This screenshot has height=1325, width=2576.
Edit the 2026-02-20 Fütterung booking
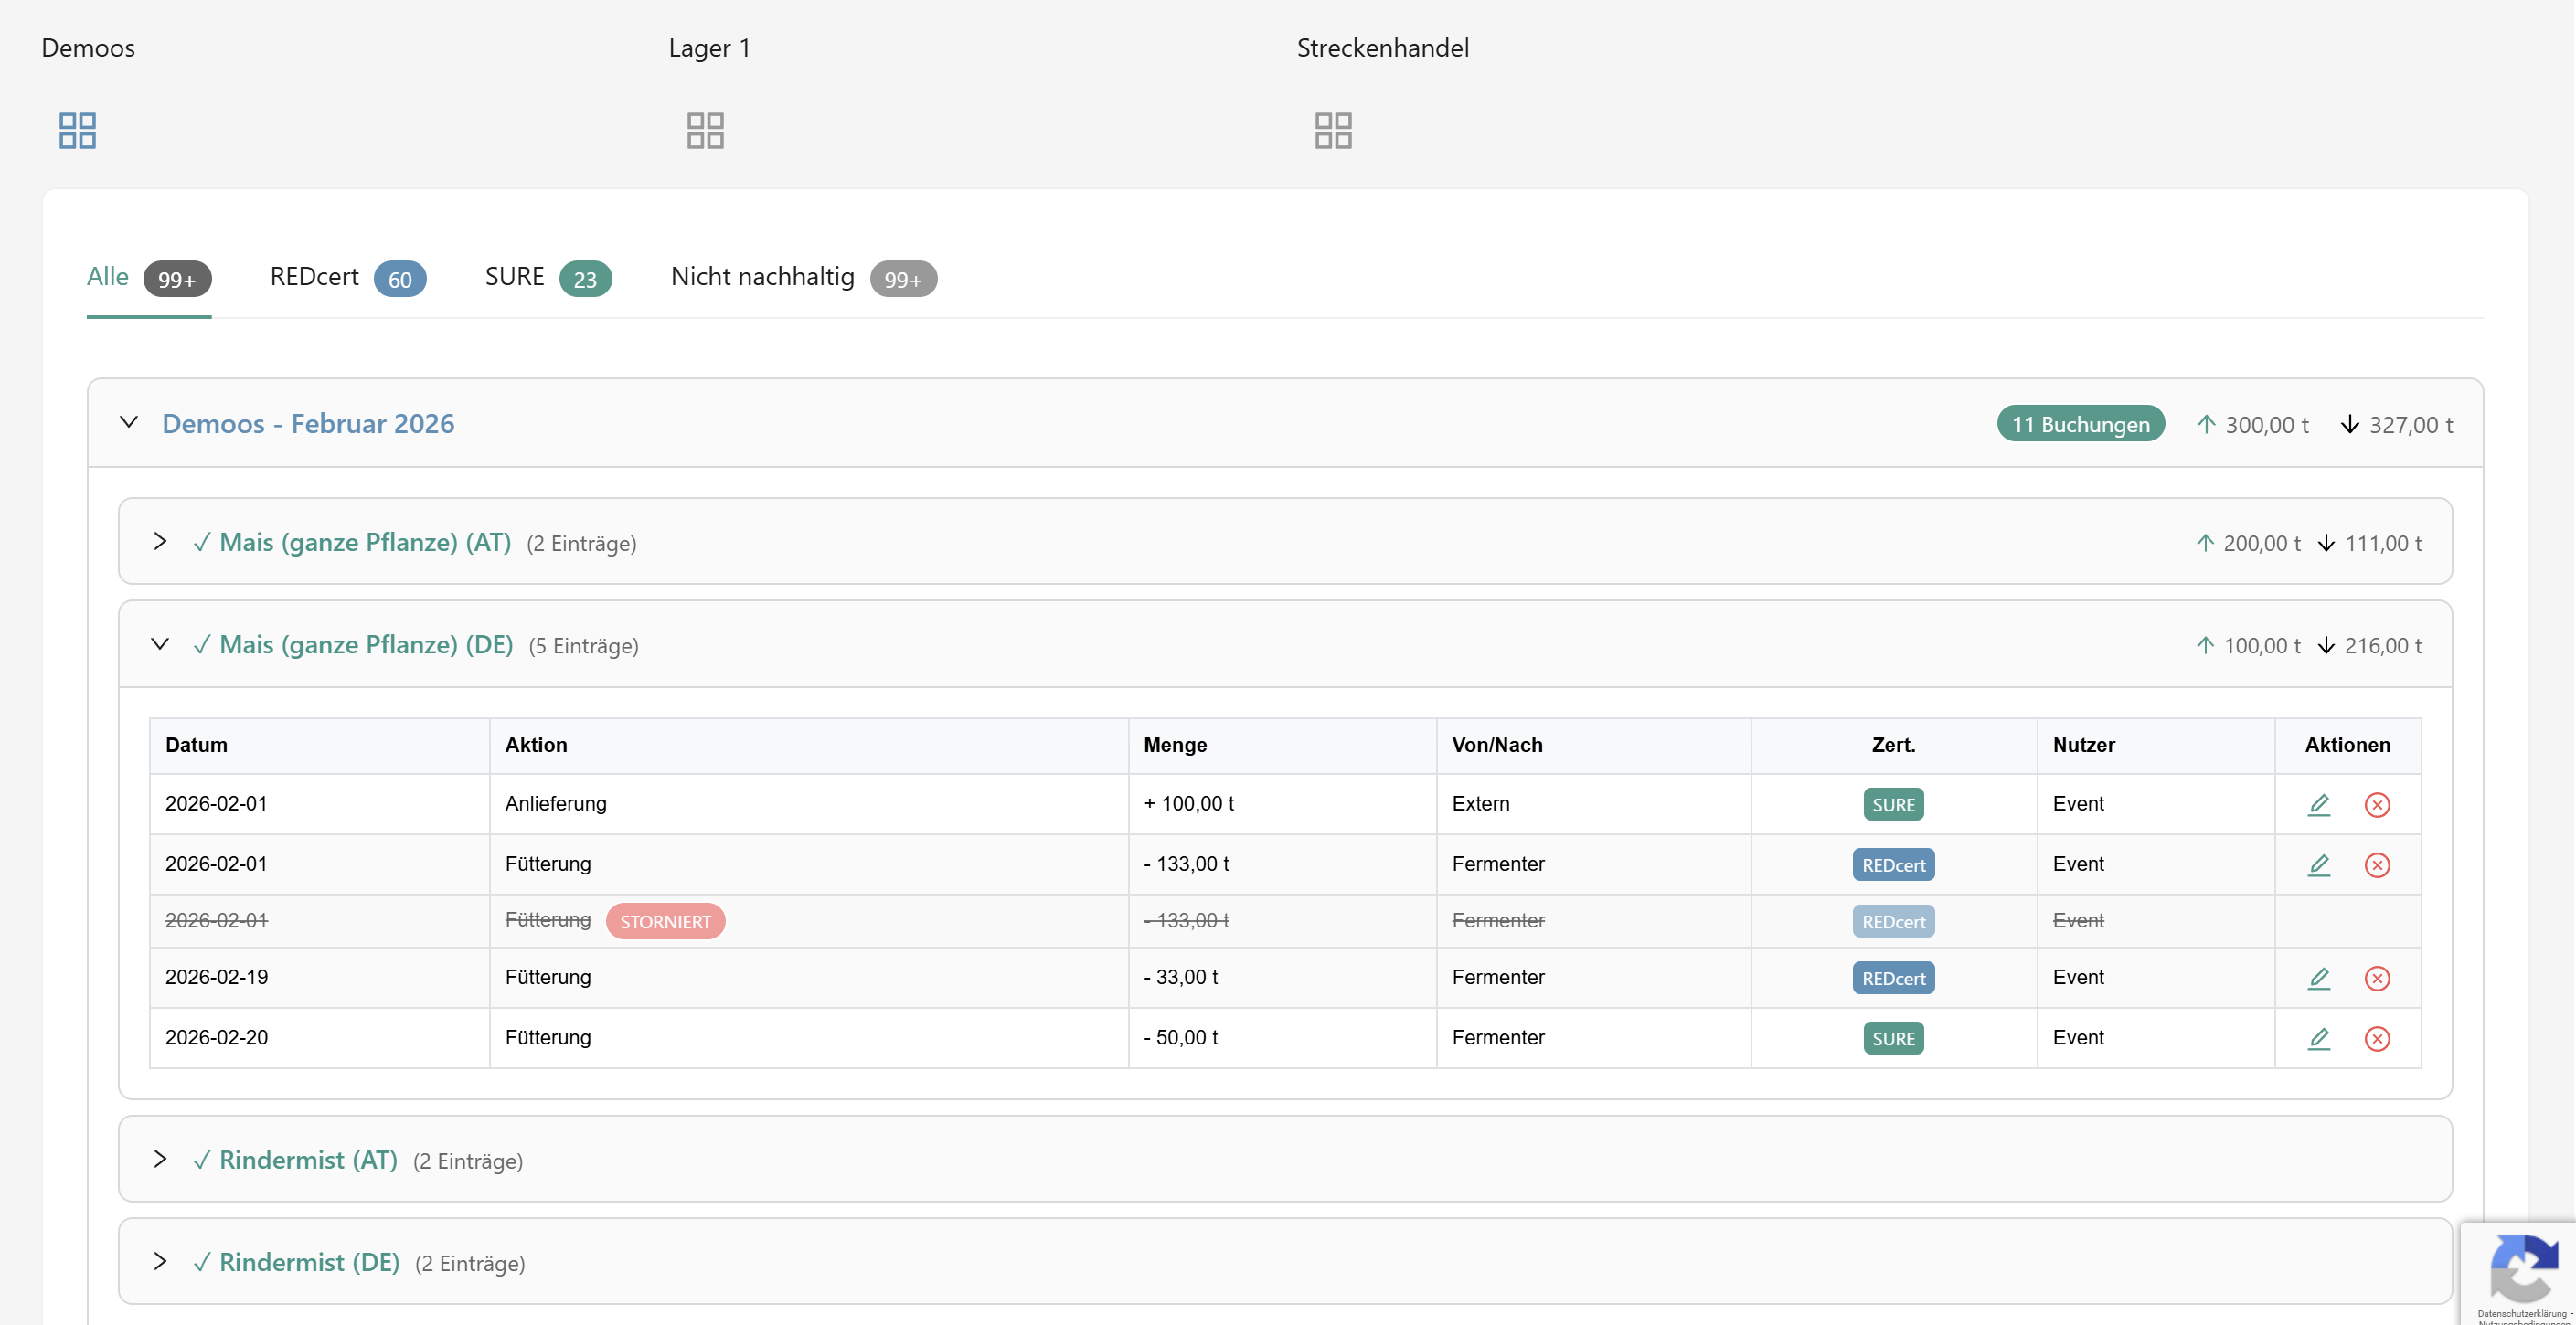tap(2318, 1038)
